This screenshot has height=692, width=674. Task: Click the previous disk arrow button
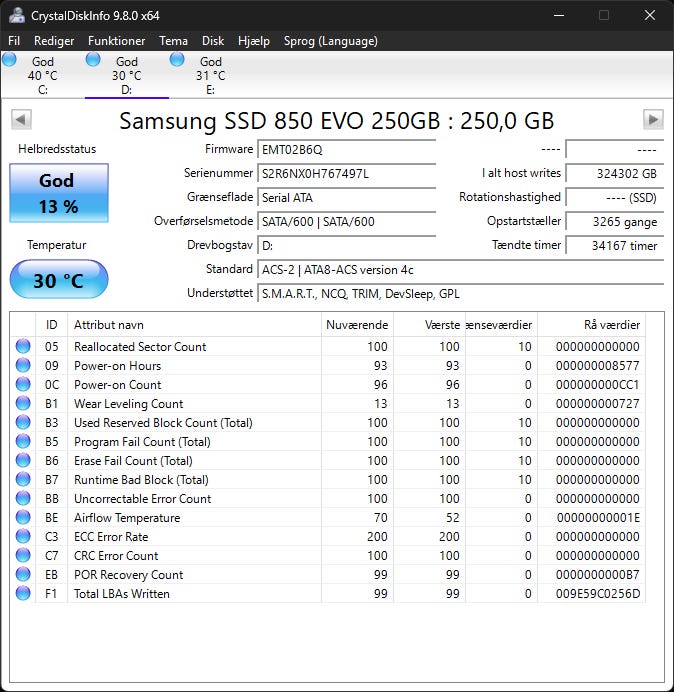coord(21,120)
